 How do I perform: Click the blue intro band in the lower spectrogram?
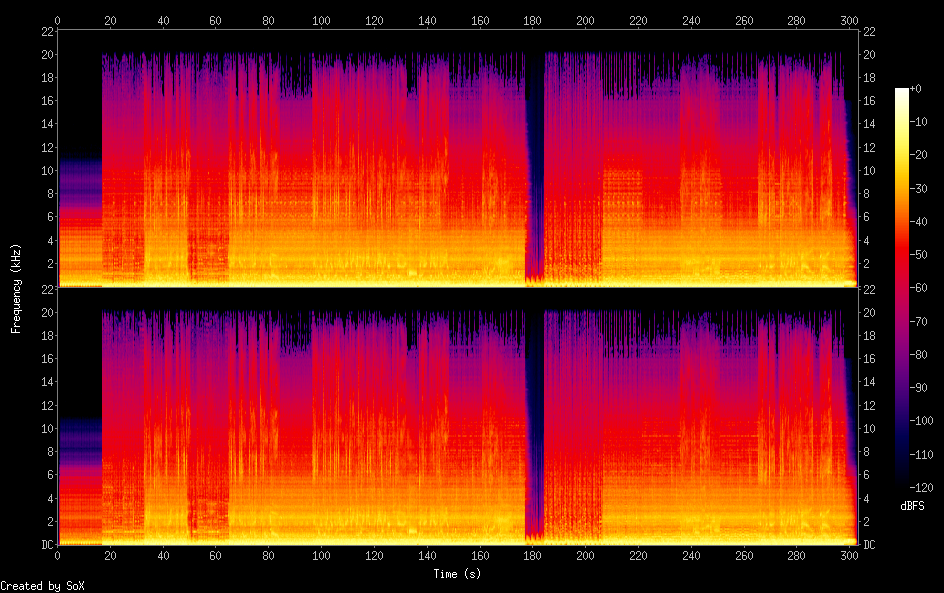click(80, 440)
